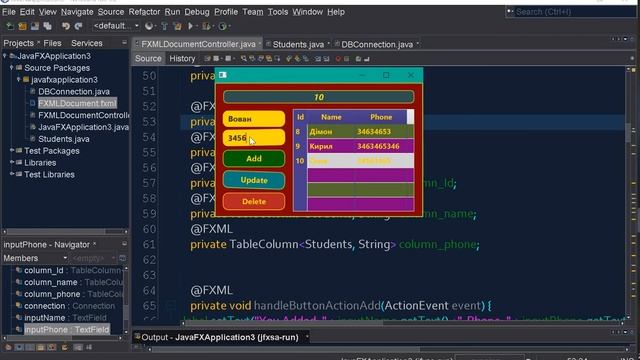Viewport: 640px width, 360px height.
Task: Expand the Libraries node
Action: [12, 162]
